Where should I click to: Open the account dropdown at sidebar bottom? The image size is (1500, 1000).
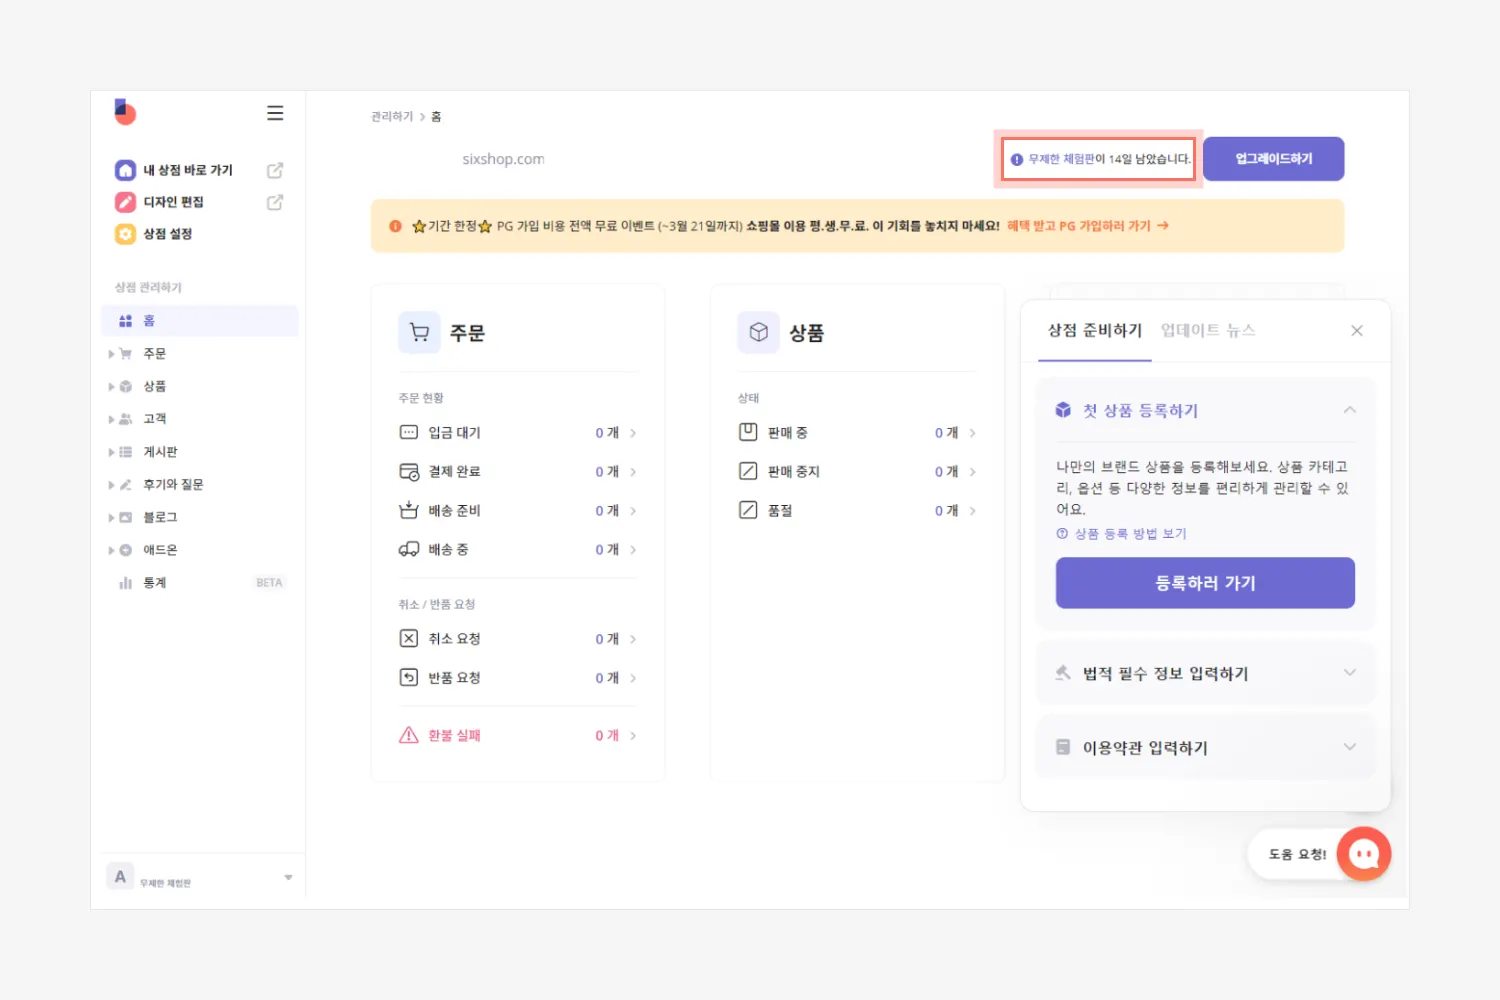point(288,877)
